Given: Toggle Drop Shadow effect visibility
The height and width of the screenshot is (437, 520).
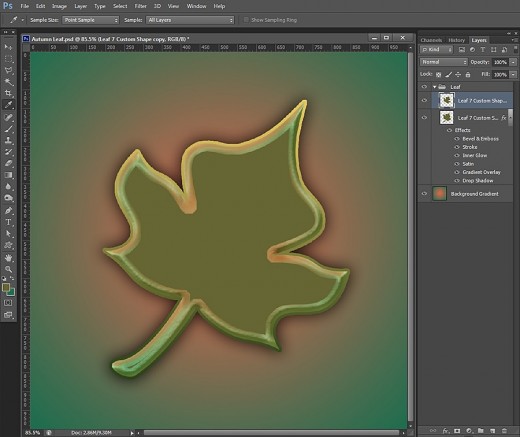Looking at the screenshot, I should point(457,181).
